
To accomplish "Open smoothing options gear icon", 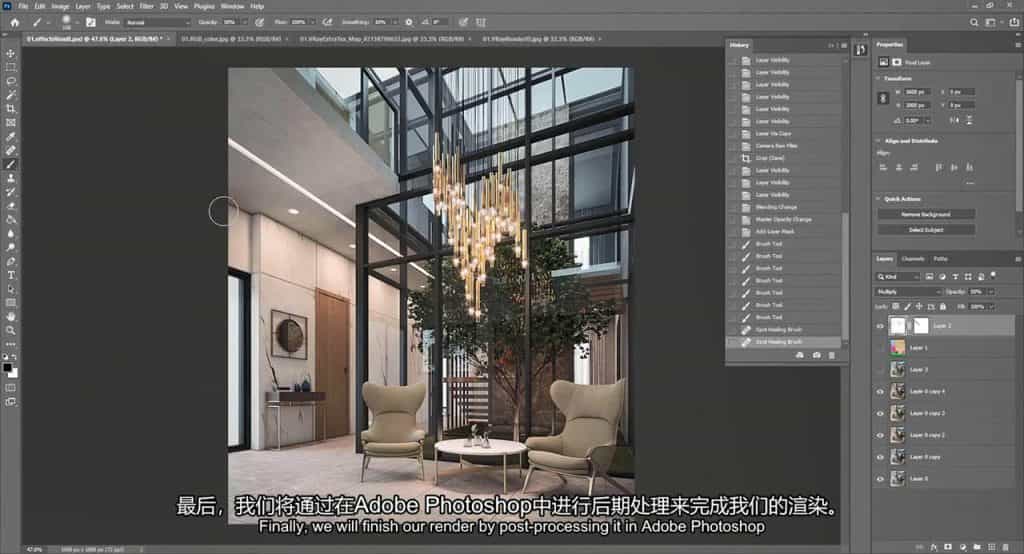I will pyautogui.click(x=409, y=22).
